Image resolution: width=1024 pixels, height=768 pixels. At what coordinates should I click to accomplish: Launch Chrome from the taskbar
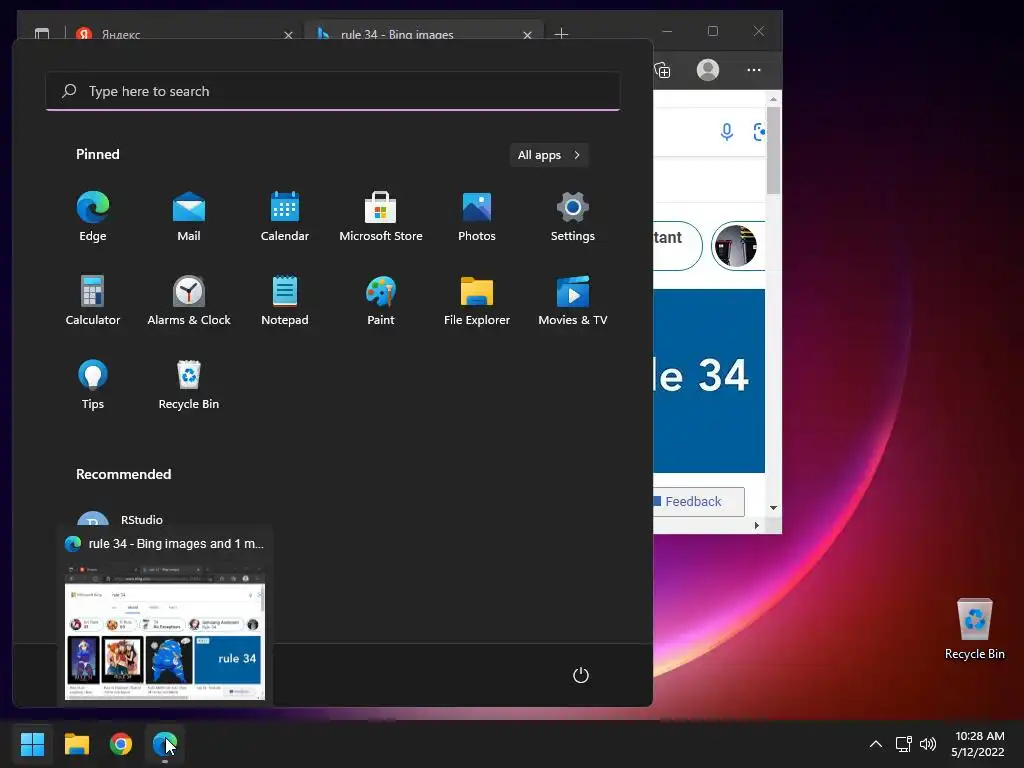[121, 744]
